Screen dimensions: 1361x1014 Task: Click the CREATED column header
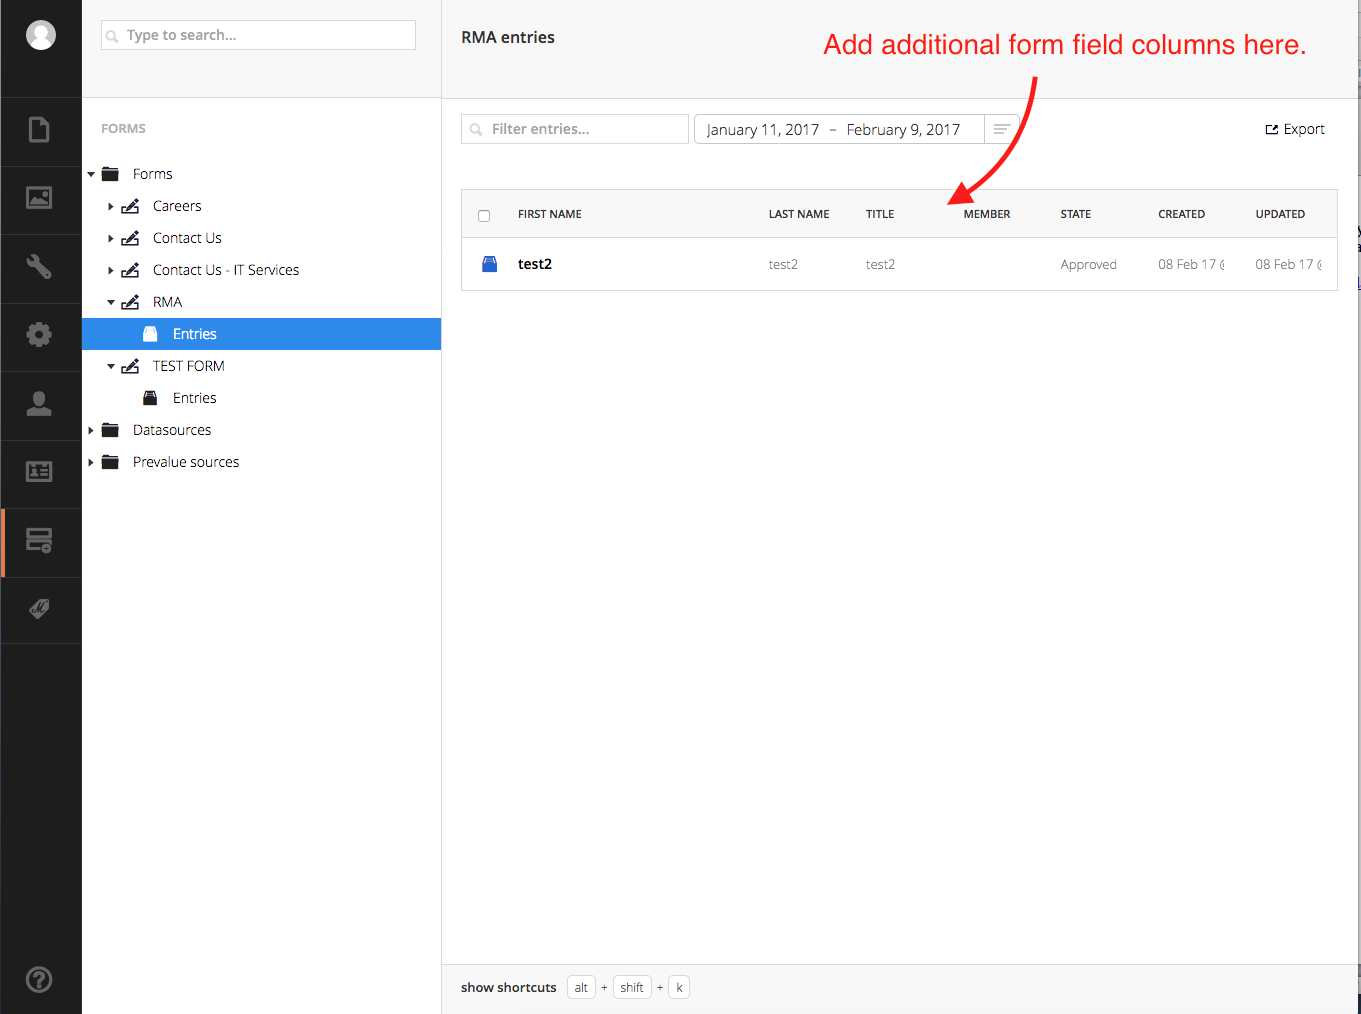1182,214
